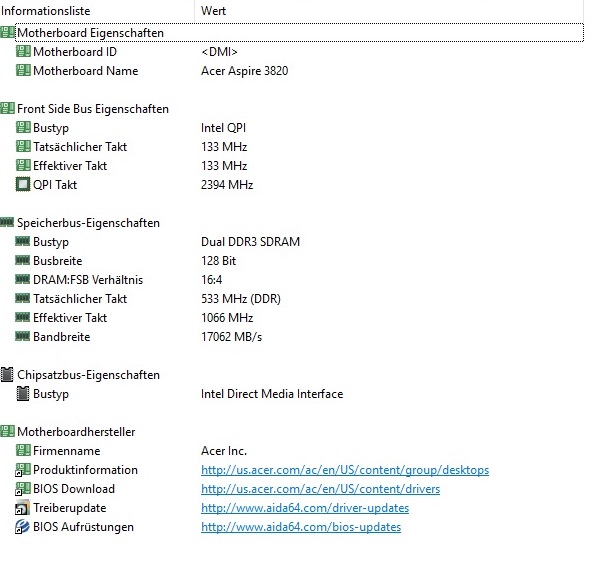Image resolution: width=610 pixels, height=571 pixels.
Task: Select the Acer Aspire 3820 value
Action: pos(244,71)
